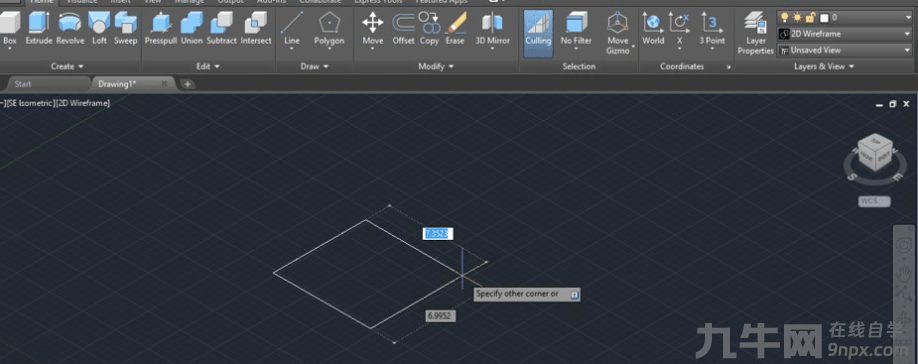Expand the Modify panel
This screenshot has width=918, height=364.
(x=436, y=66)
